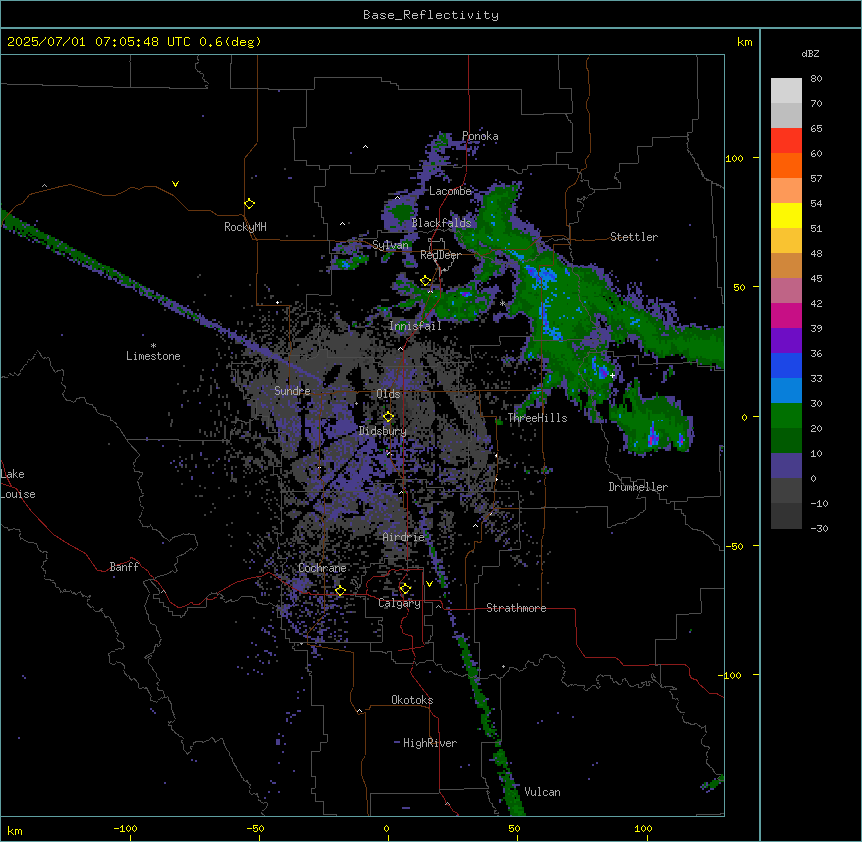Click the Innisfail city label
Viewport: 862px width, 842px height.
415,326
